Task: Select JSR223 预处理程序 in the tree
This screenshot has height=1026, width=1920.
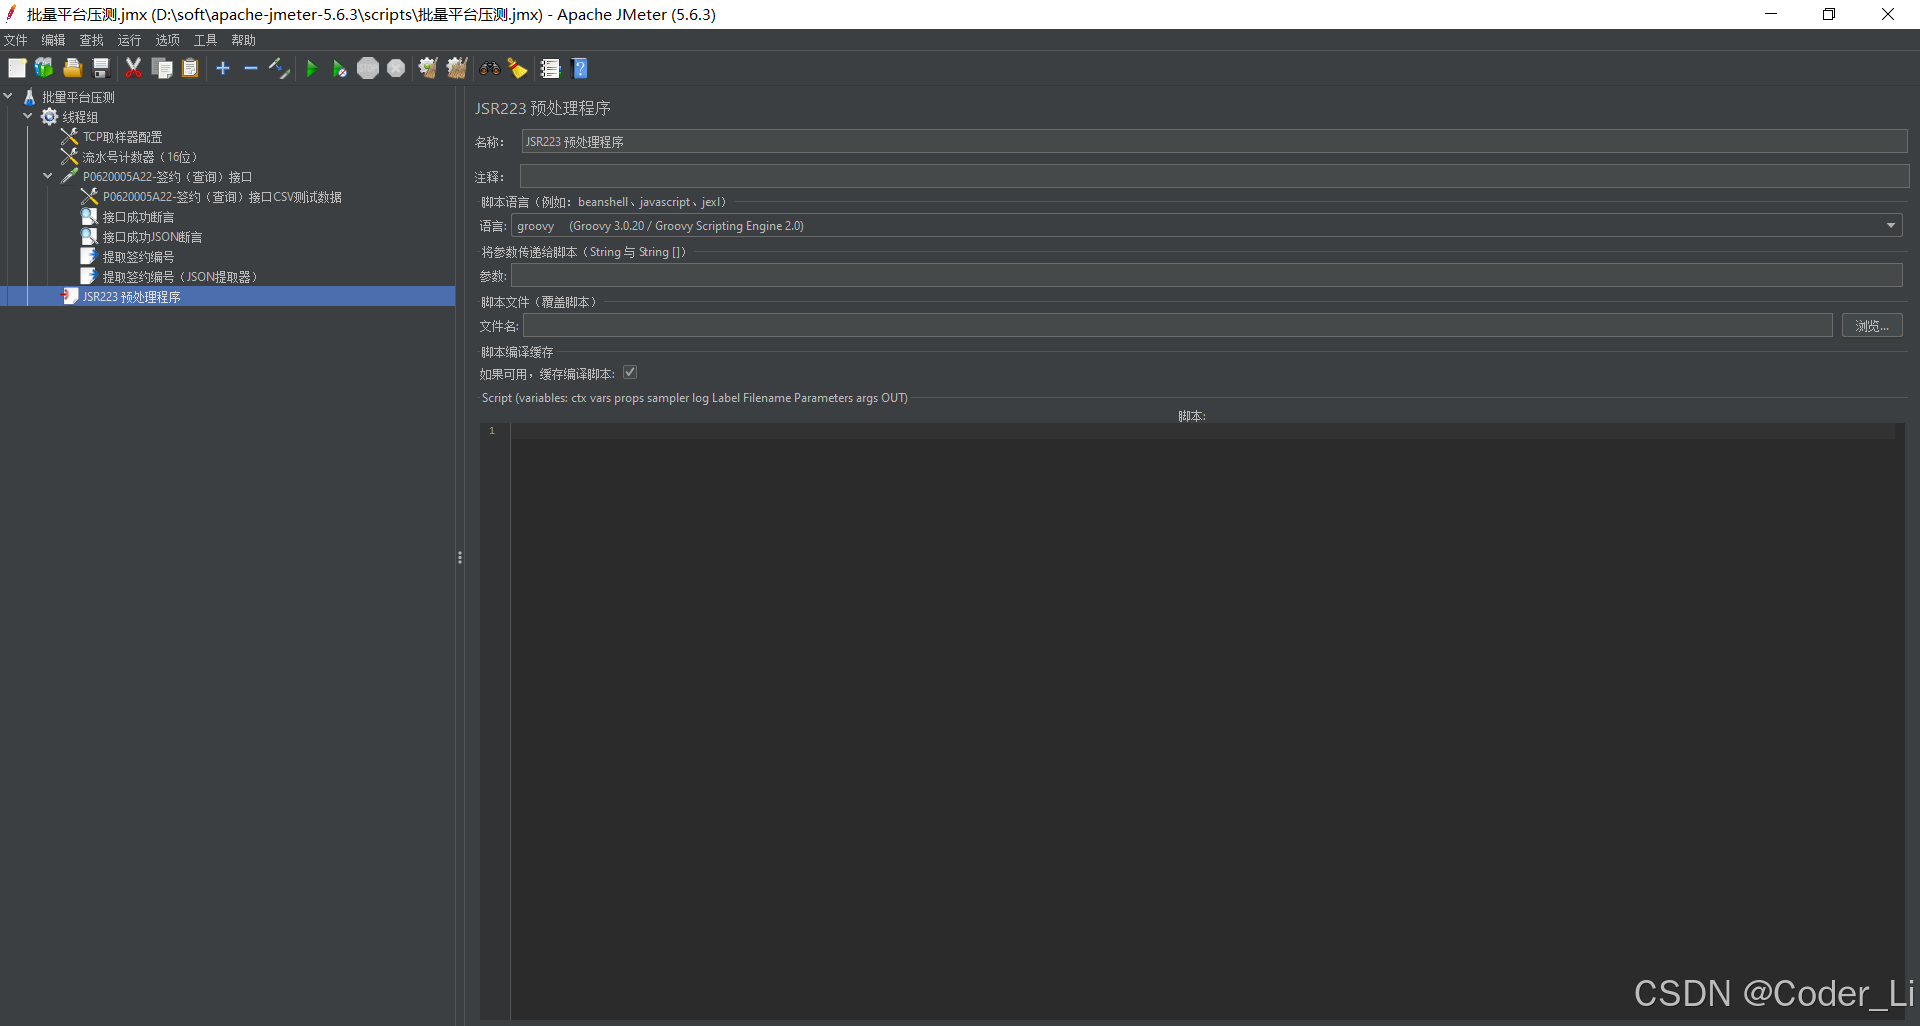Action: pyautogui.click(x=131, y=297)
